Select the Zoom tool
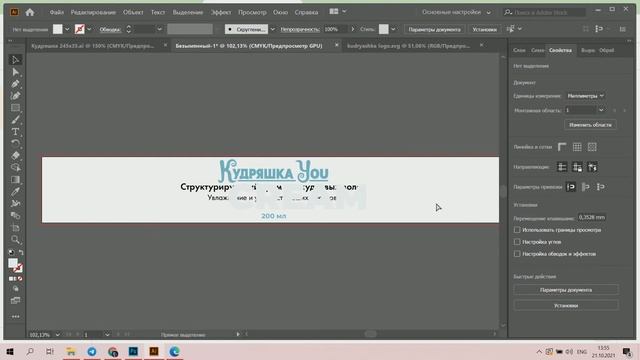 point(15,240)
